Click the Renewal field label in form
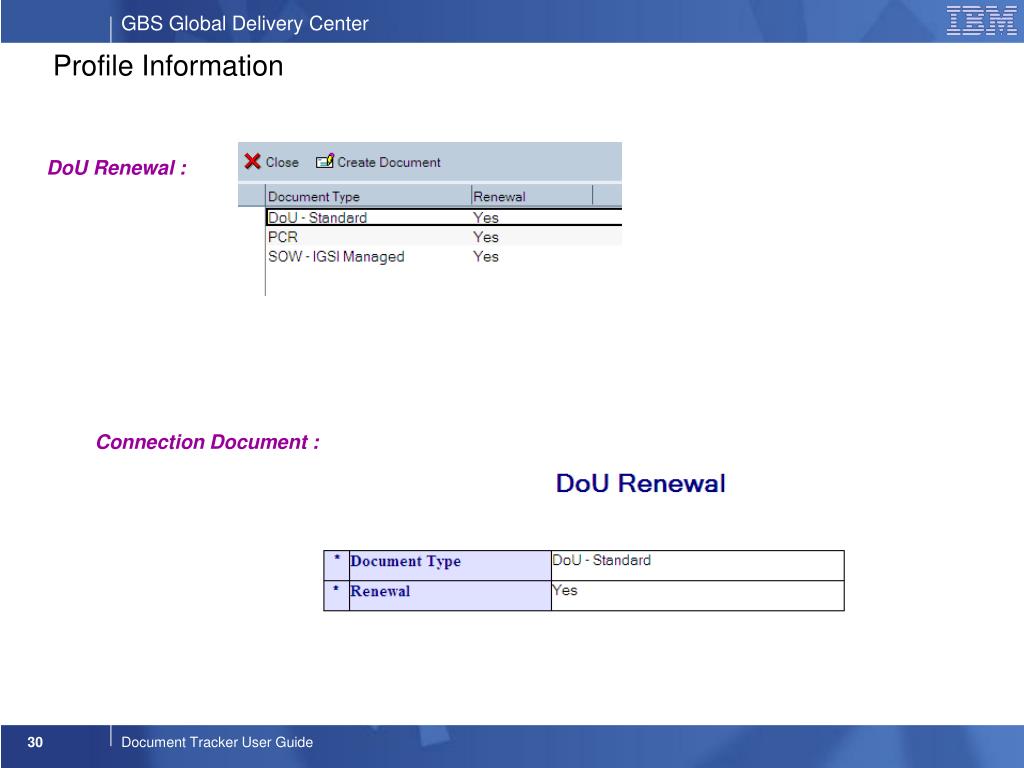This screenshot has width=1024, height=768. click(x=380, y=591)
